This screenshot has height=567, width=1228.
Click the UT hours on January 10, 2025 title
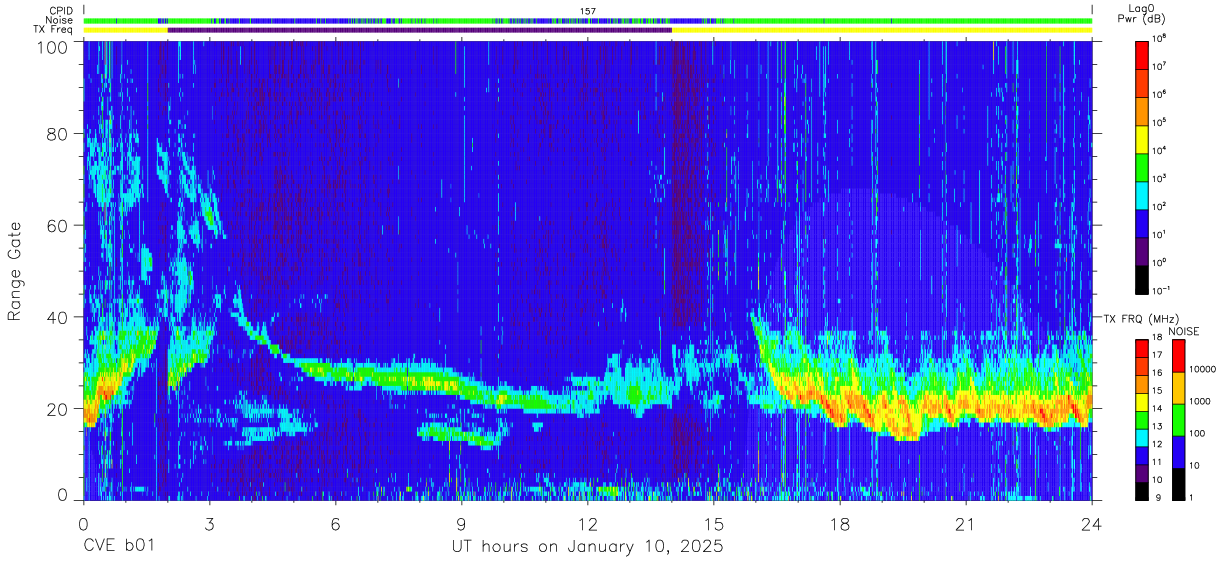tap(587, 548)
